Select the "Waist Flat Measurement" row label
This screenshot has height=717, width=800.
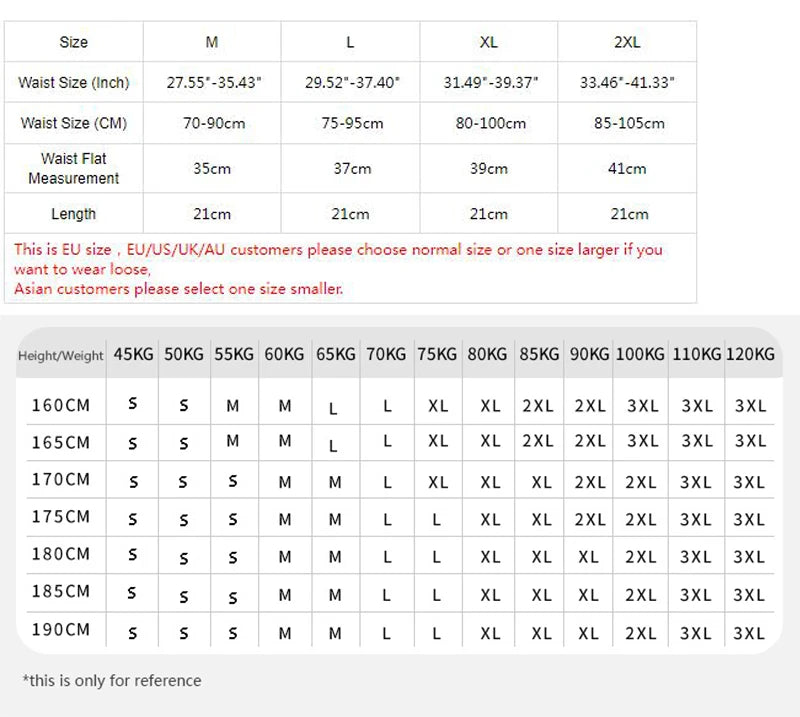pos(74,168)
